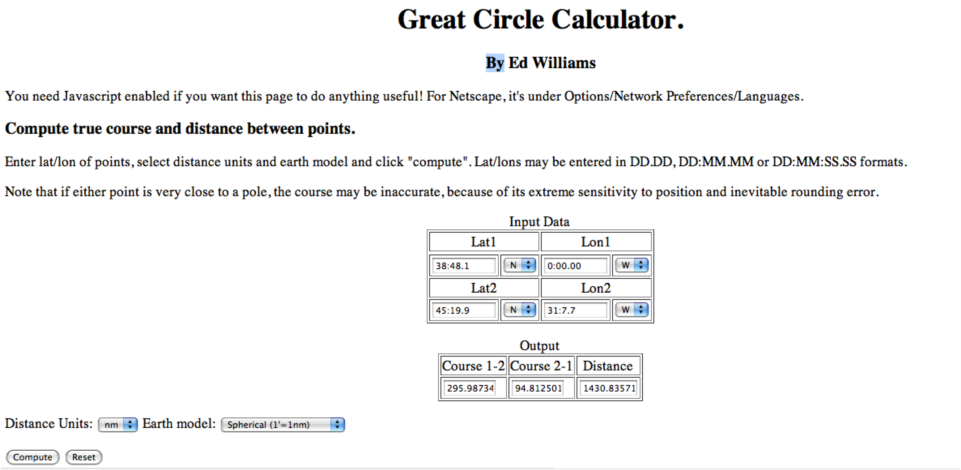This screenshot has height=470, width=961.
Task: Select the Distance output value field
Action: [x=607, y=388]
